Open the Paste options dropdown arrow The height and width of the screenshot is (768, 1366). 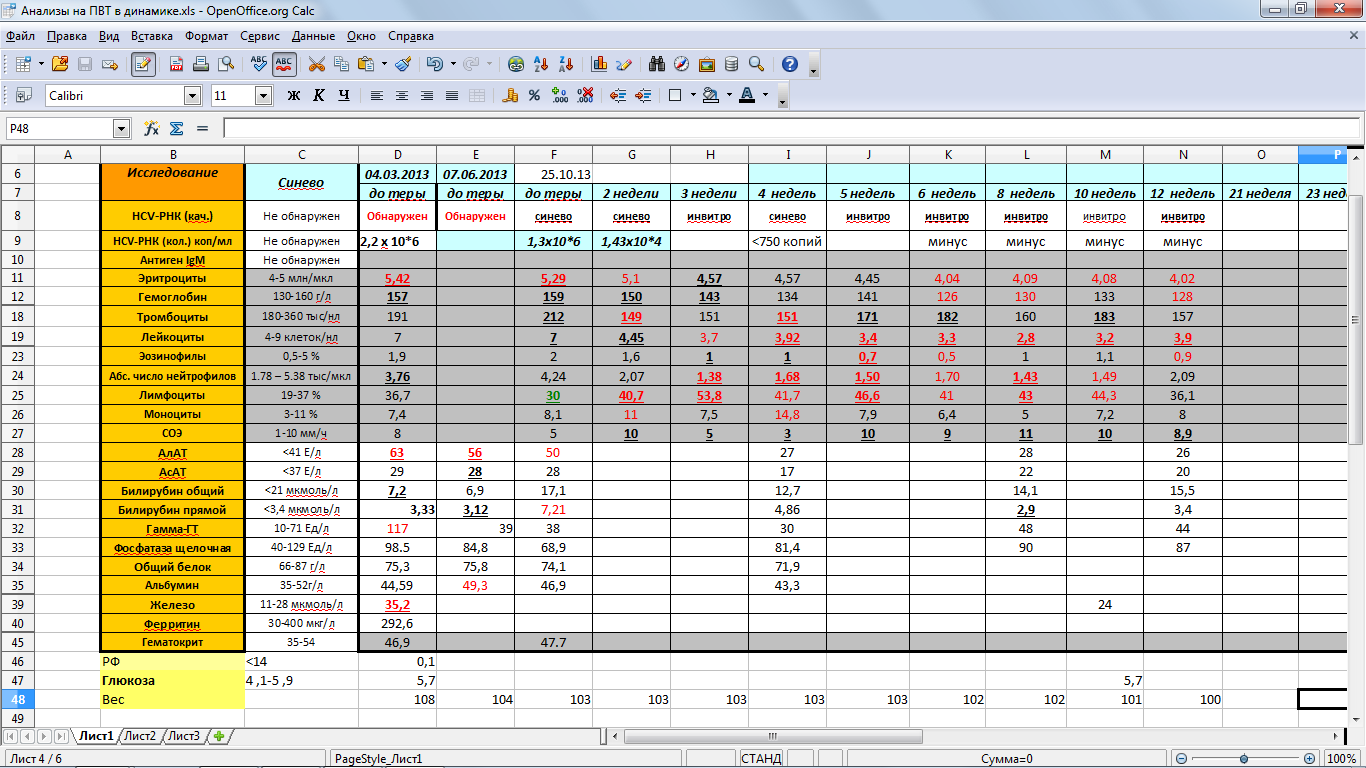384,64
